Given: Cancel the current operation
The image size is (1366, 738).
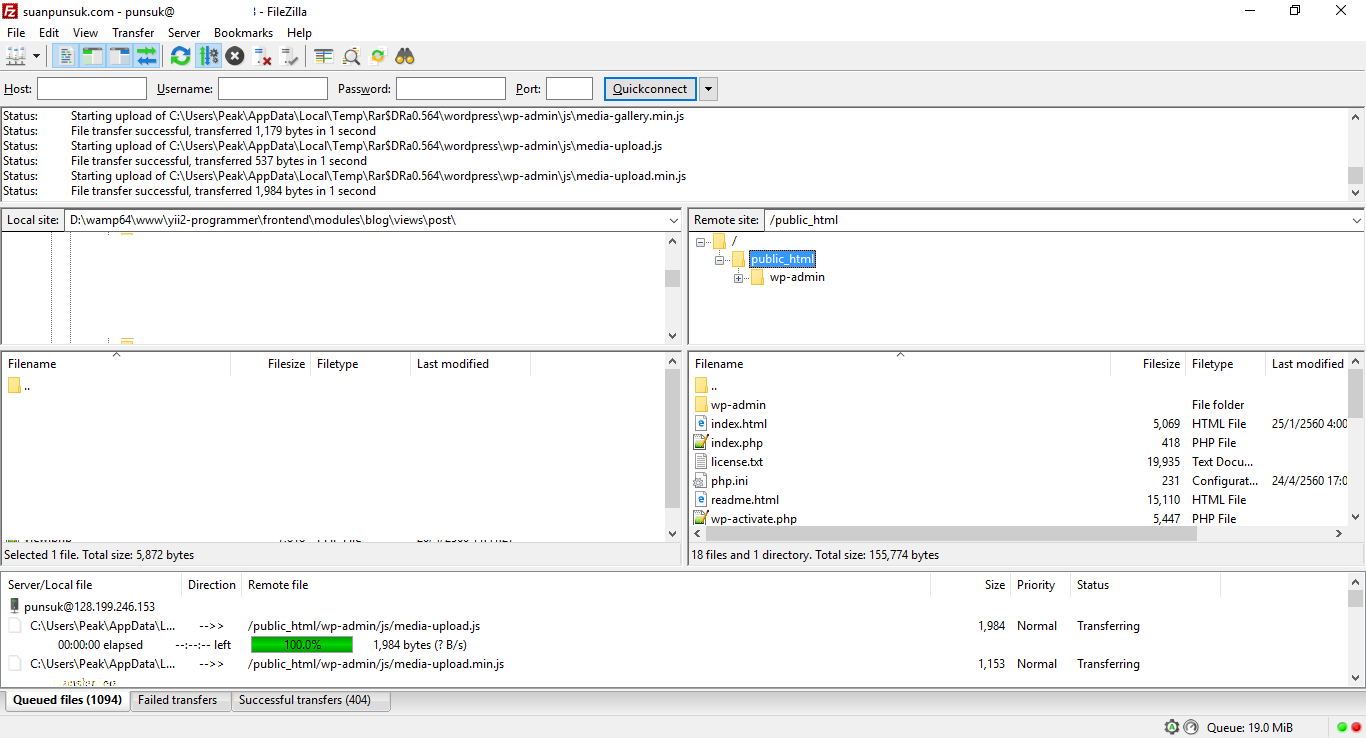Looking at the screenshot, I should pos(235,56).
